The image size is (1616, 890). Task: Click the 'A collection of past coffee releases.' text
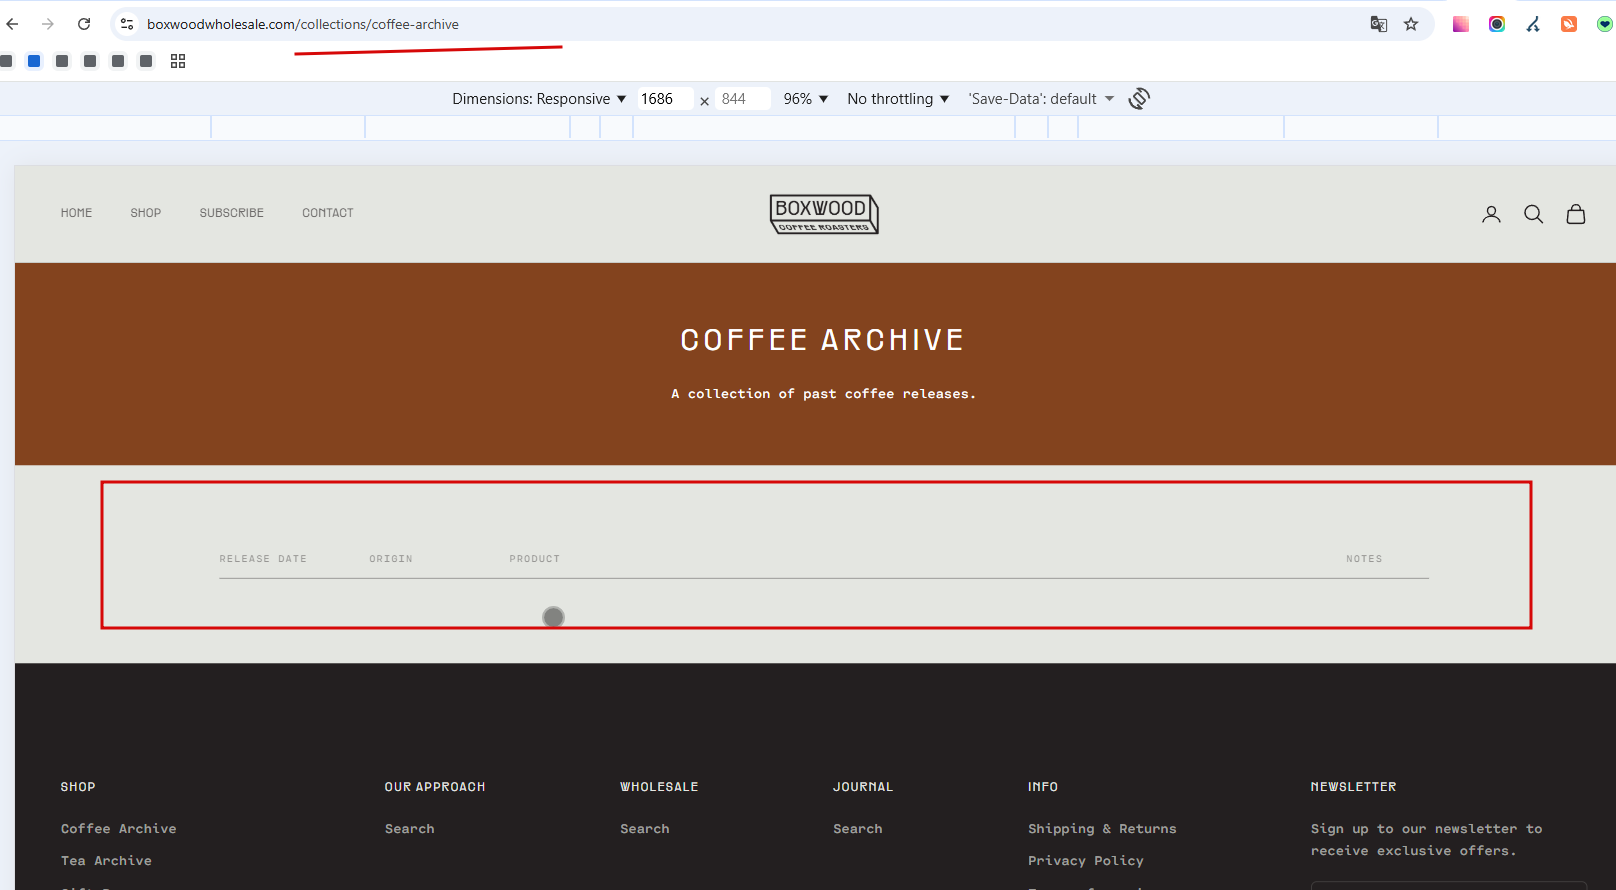(x=824, y=394)
